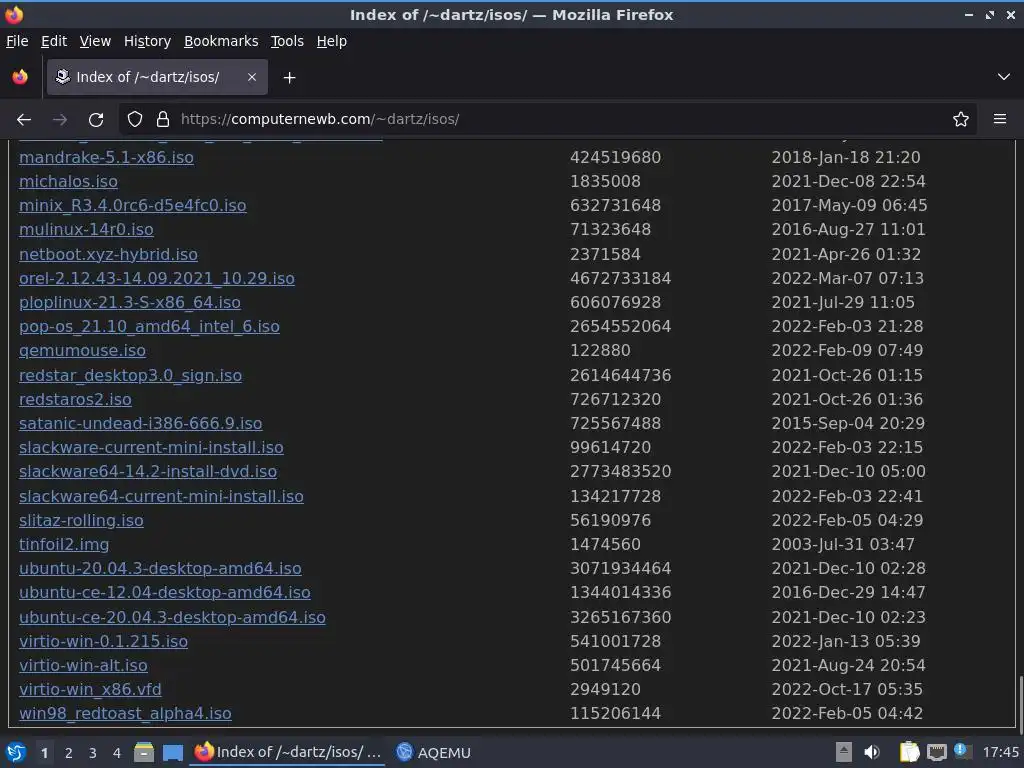
Task: View site security via the padlock icon
Action: tap(163, 120)
